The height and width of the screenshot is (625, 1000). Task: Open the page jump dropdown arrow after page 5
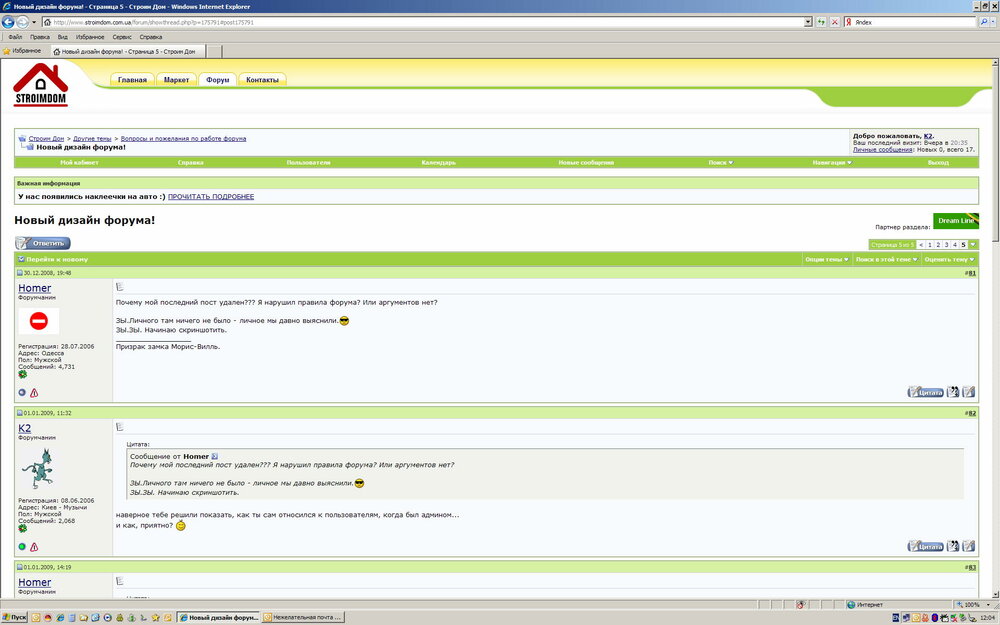973,245
